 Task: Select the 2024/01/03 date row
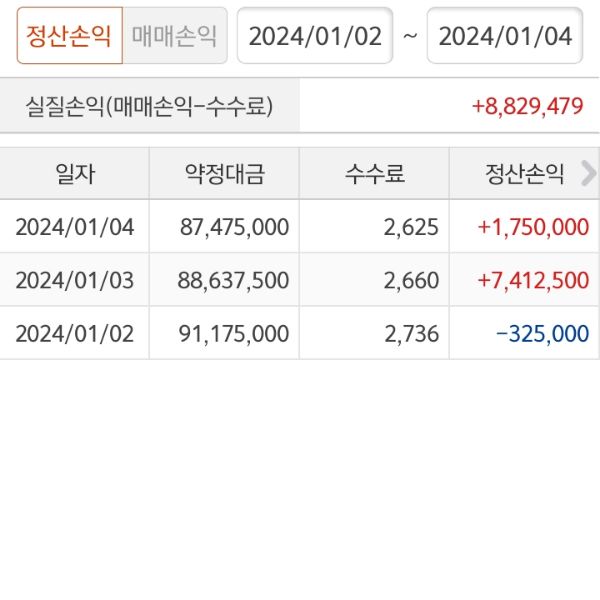pyautogui.click(x=75, y=280)
